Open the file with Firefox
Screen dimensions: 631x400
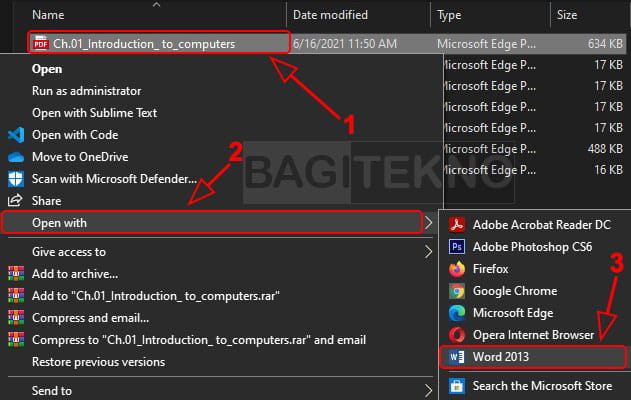[491, 269]
